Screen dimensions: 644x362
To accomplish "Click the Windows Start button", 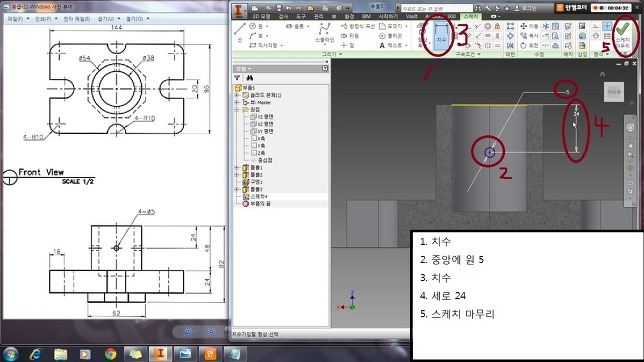I will tap(10, 354).
